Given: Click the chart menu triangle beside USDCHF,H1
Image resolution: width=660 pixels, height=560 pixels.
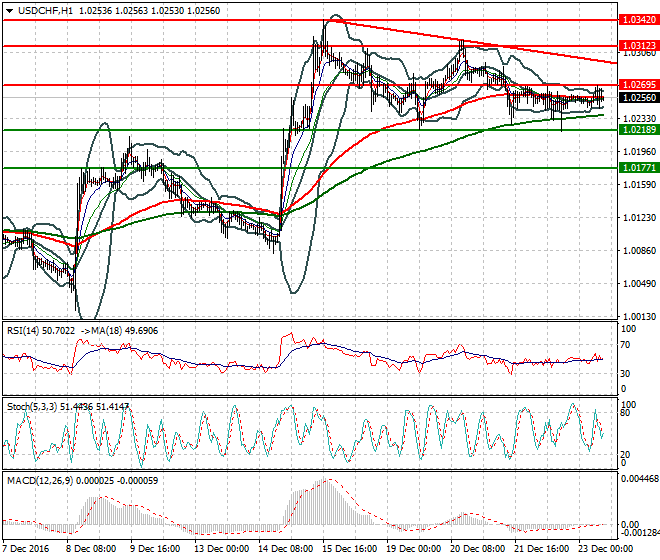Looking at the screenshot, I should [9, 11].
